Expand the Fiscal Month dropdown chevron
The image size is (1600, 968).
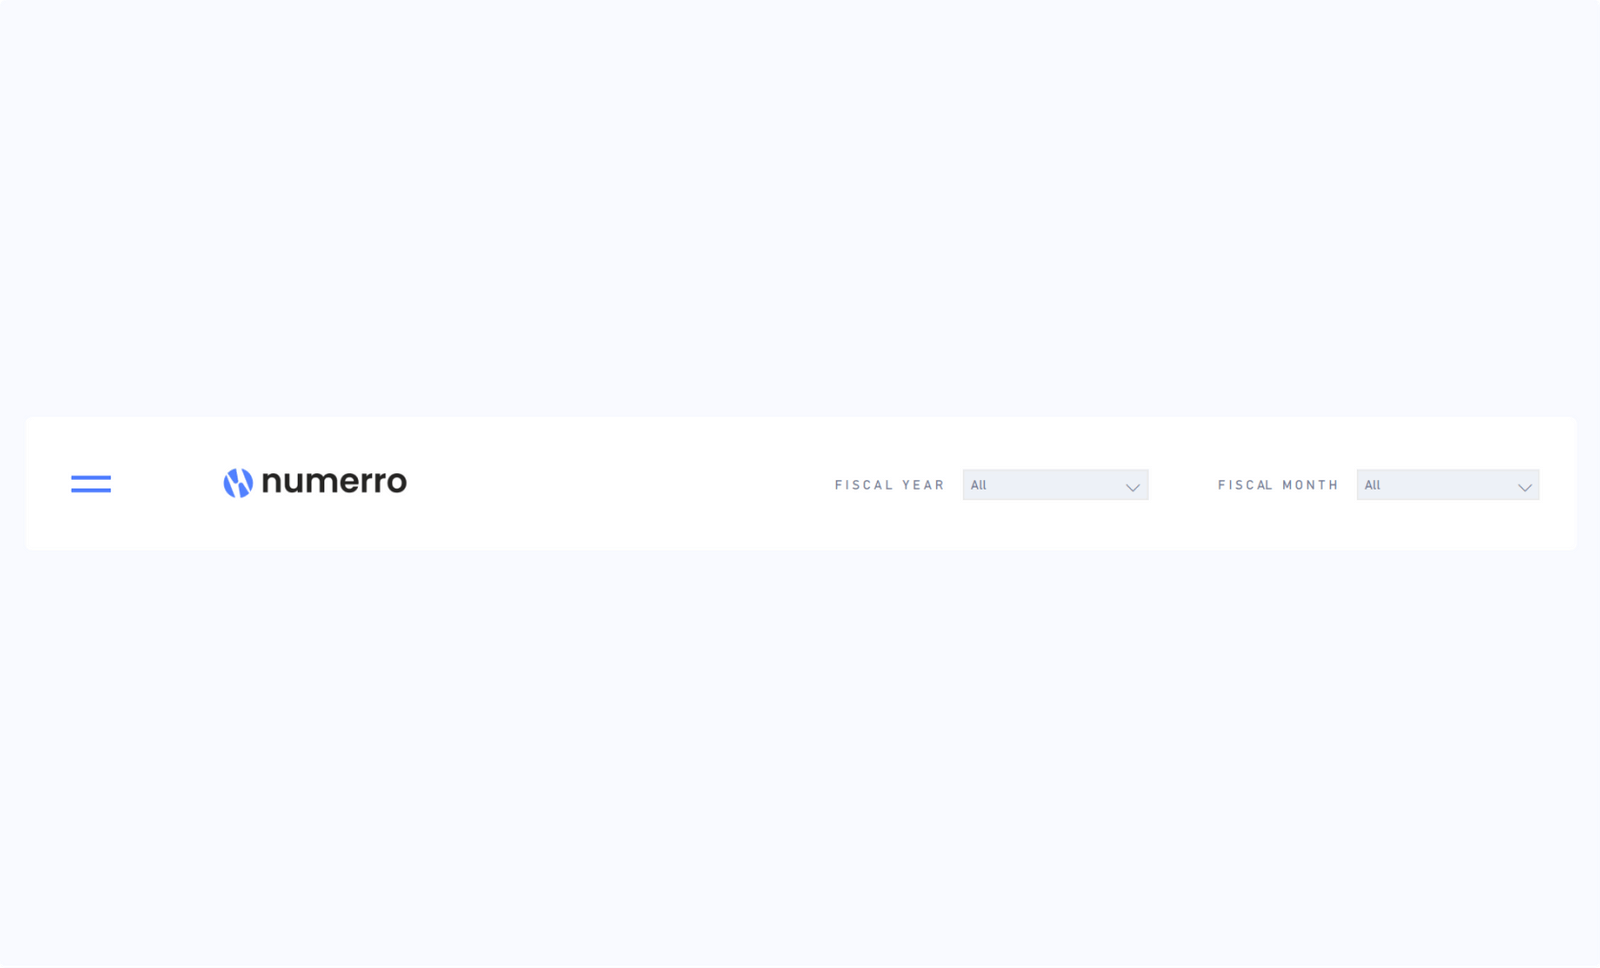[1525, 487]
